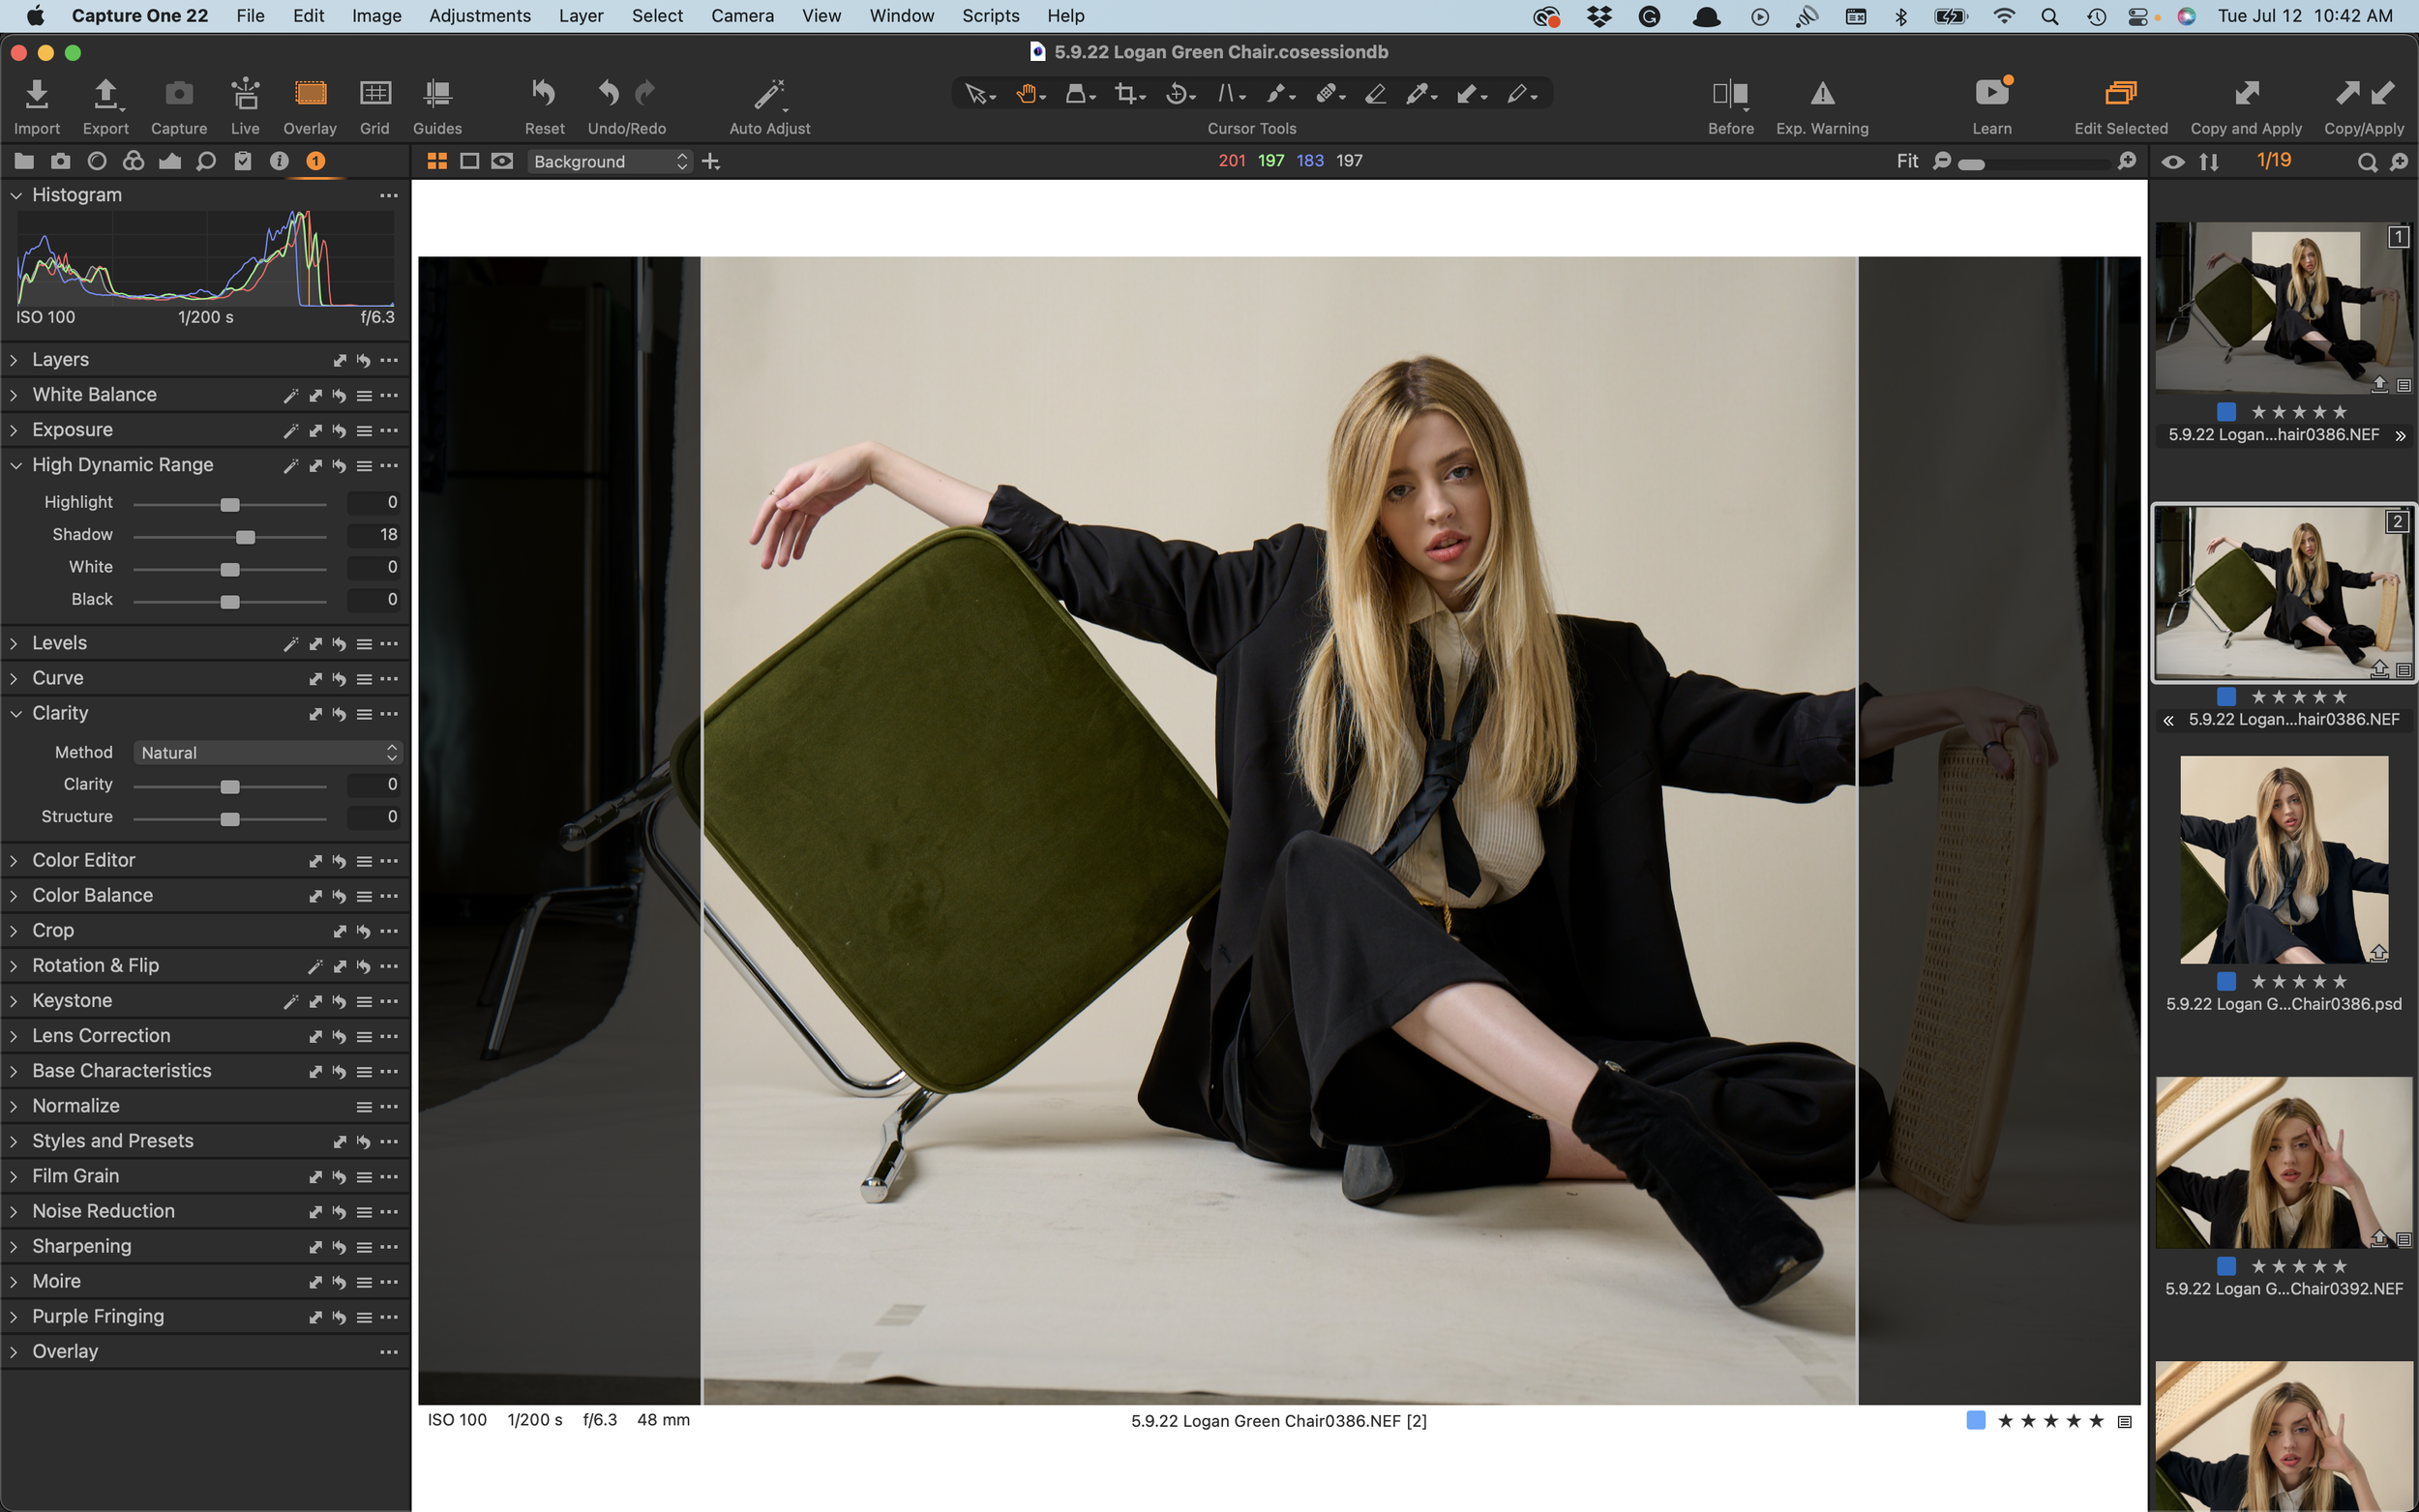Image resolution: width=2419 pixels, height=1512 pixels.
Task: Open the Clarity Method dropdown
Action: 267,752
